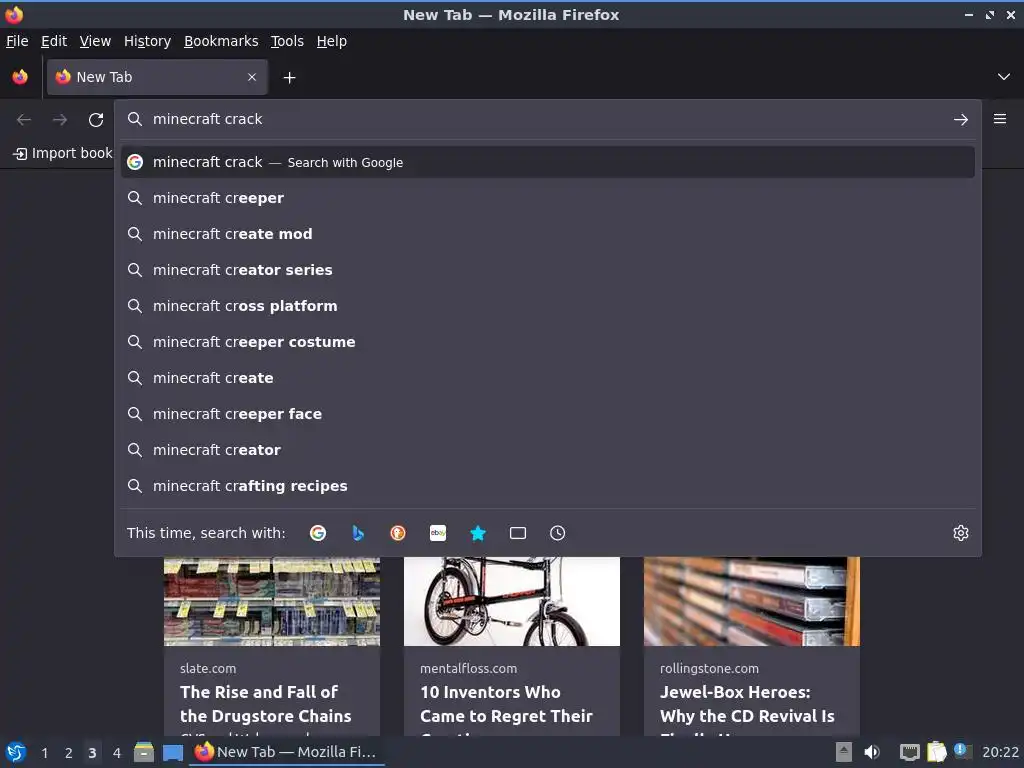Open the History menu
The height and width of the screenshot is (768, 1024).
148,41
